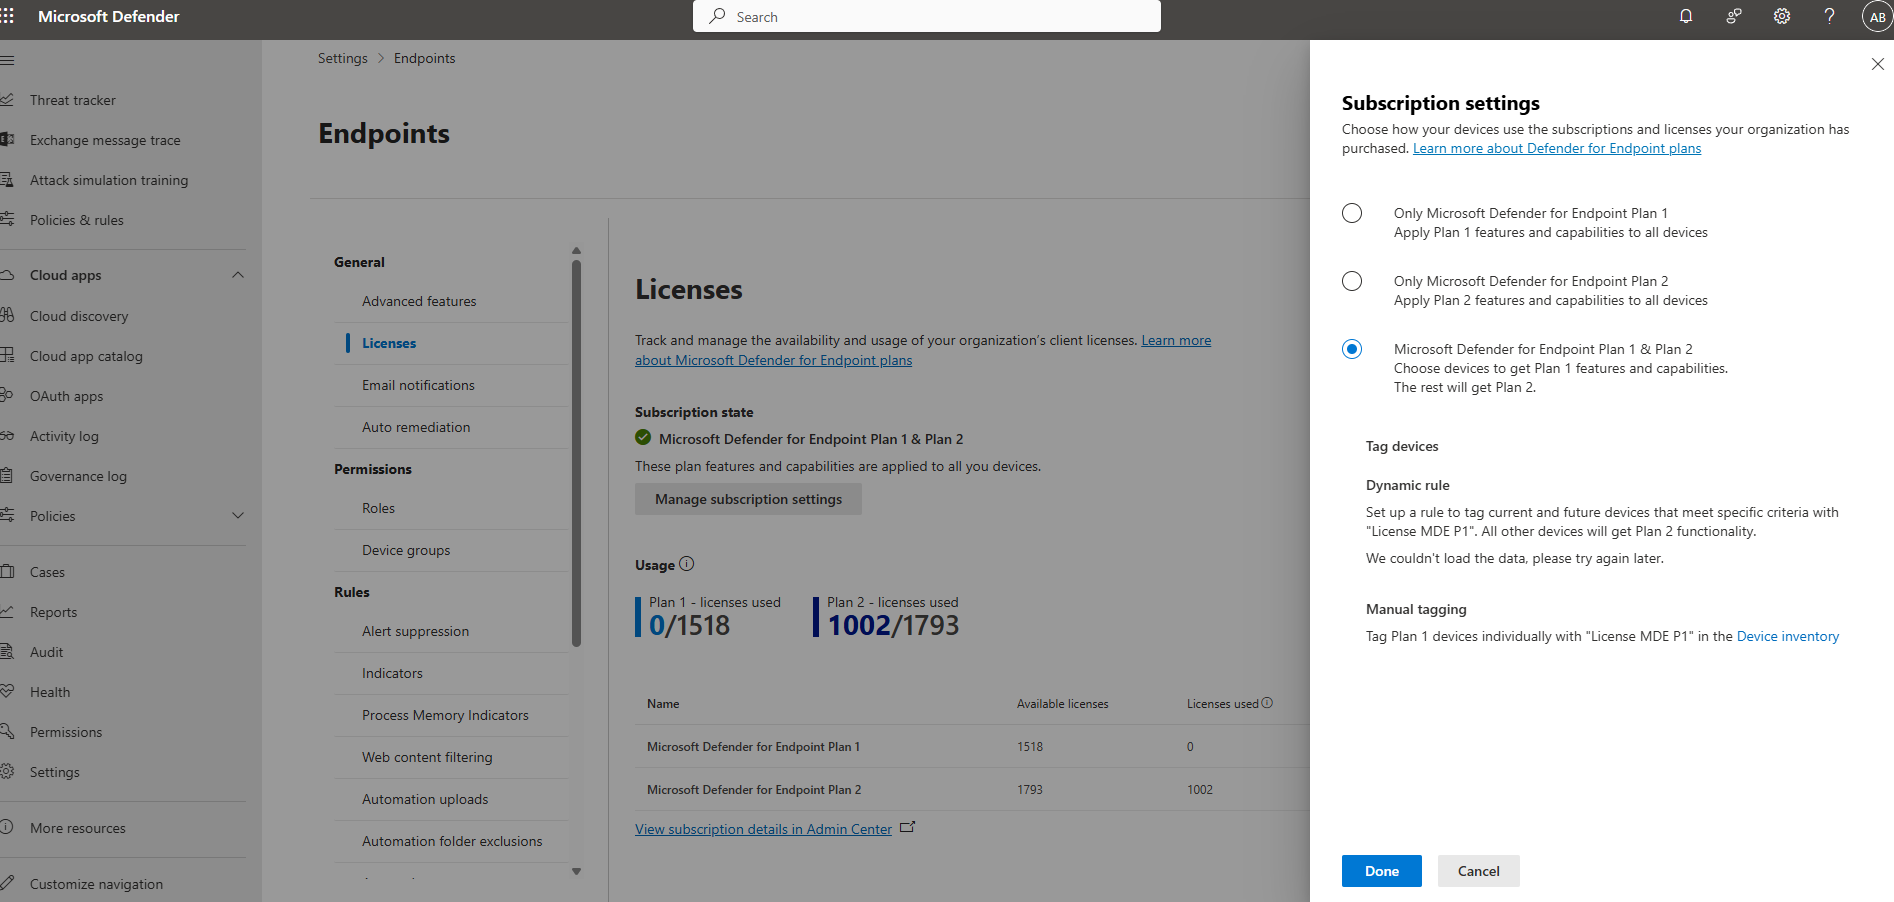This screenshot has width=1894, height=902.
Task: Click the Licenses used info icon
Action: (1267, 703)
